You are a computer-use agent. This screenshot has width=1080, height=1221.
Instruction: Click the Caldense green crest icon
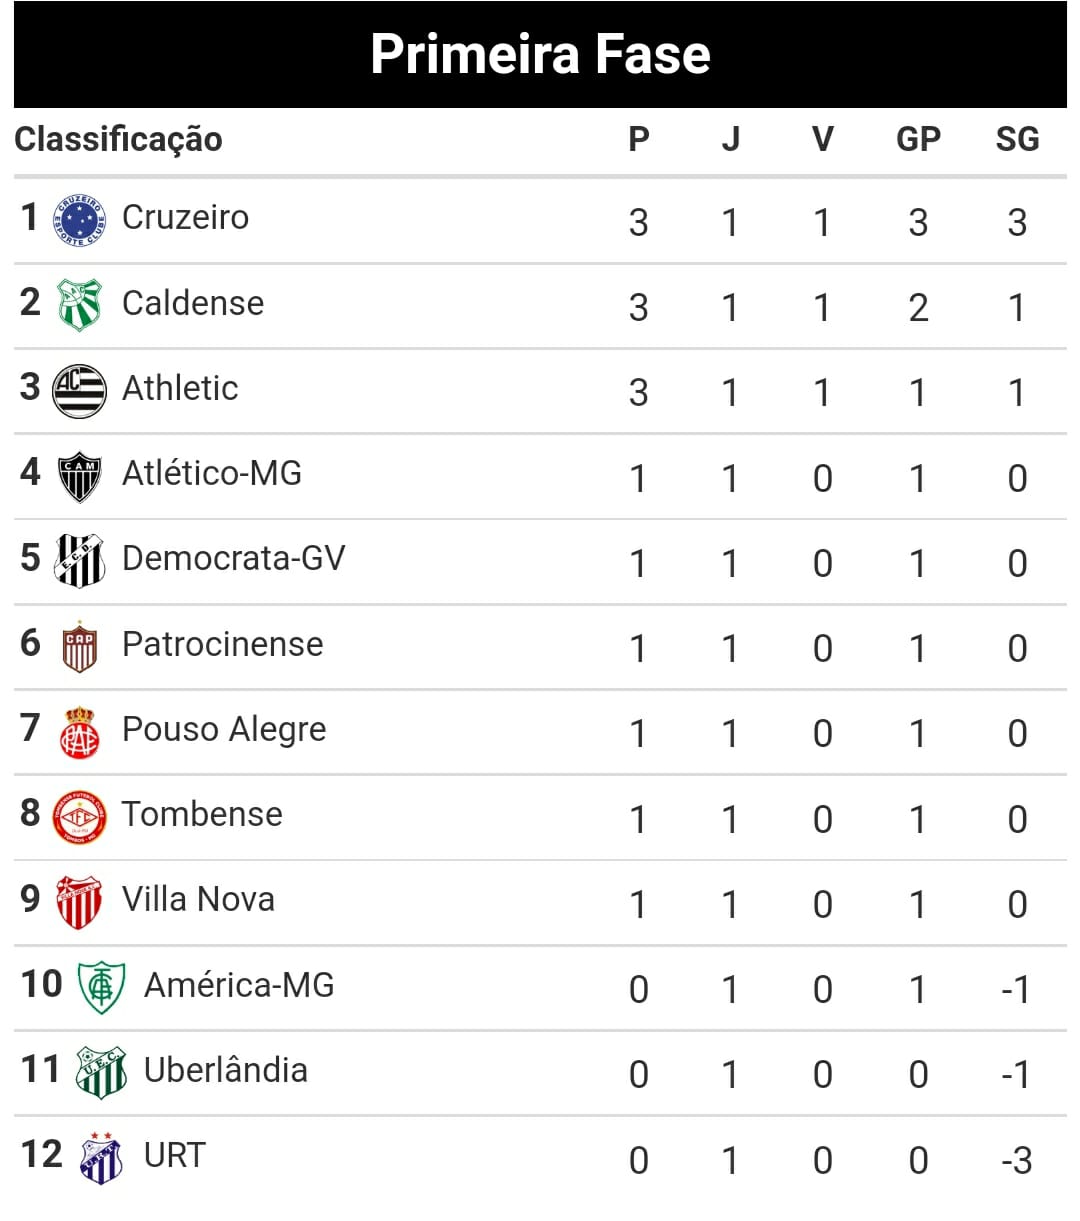pyautogui.click(x=79, y=305)
